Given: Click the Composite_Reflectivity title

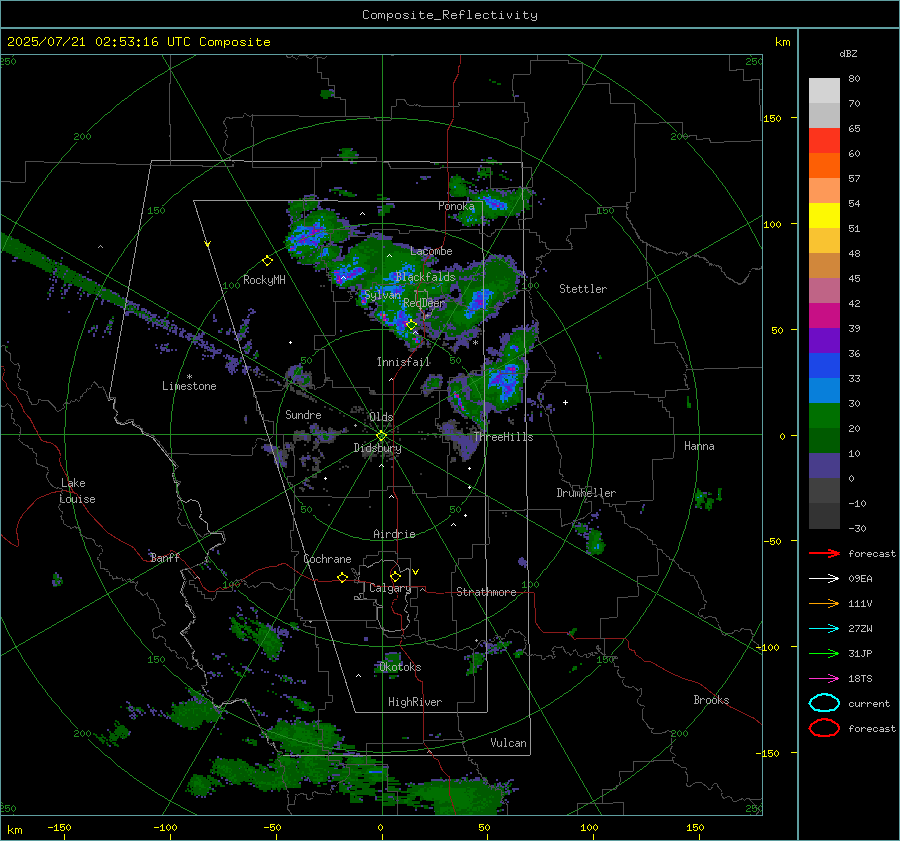Looking at the screenshot, I should coord(450,15).
